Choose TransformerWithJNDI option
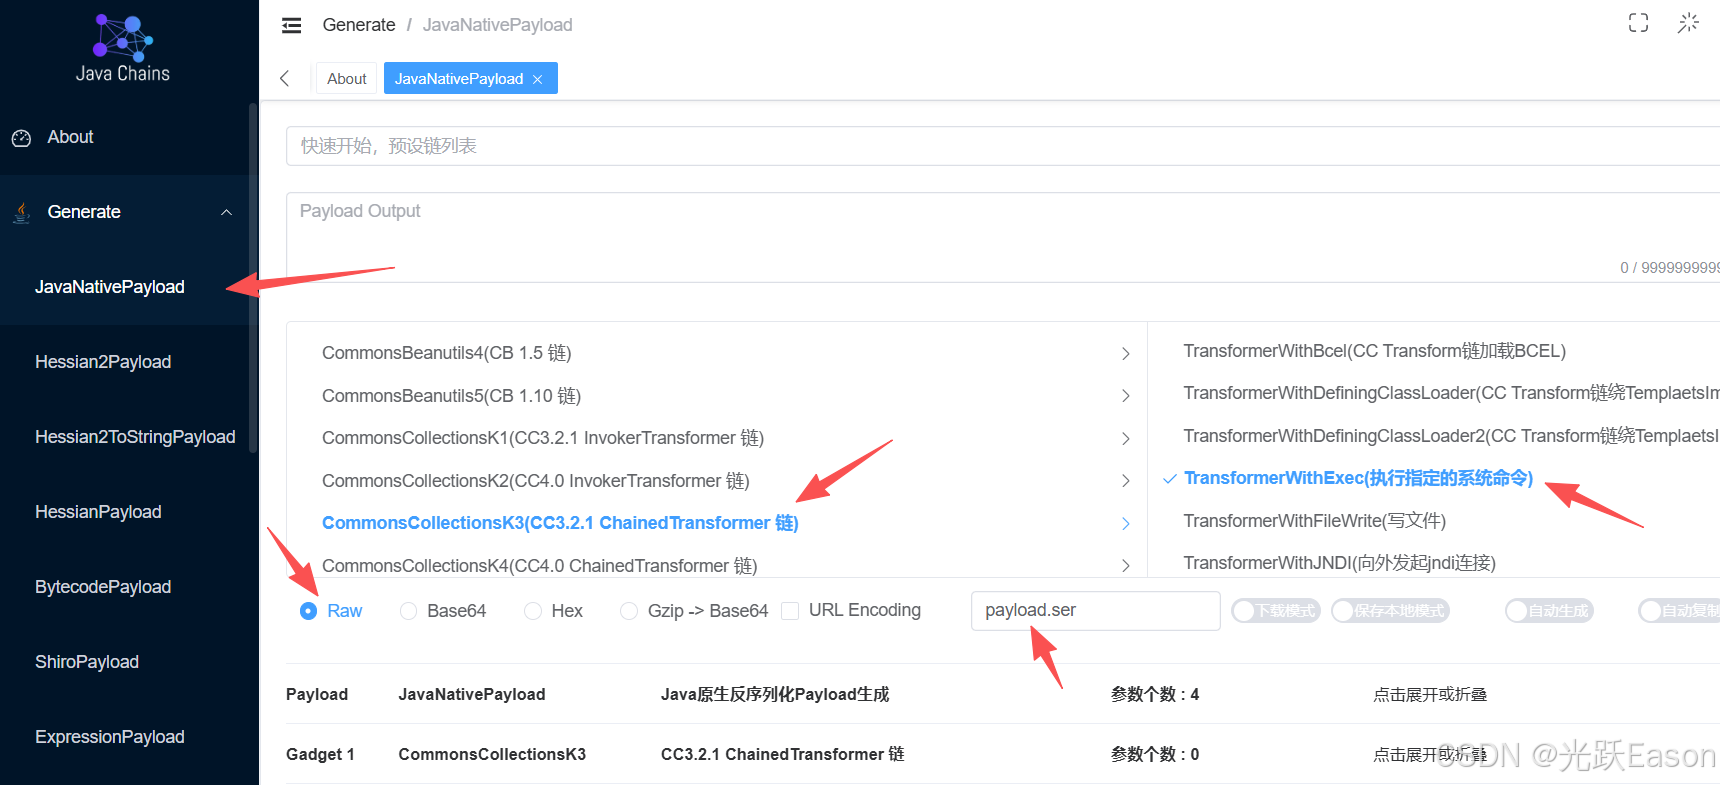Image resolution: width=1720 pixels, height=785 pixels. (x=1339, y=563)
